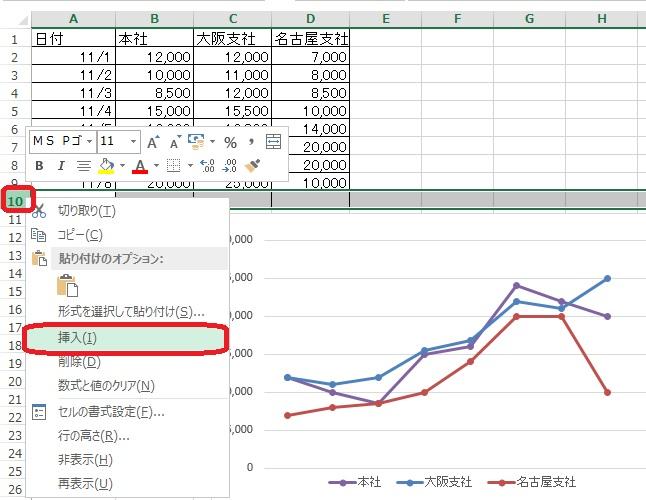Apply percent style button
Image resolution: width=646 pixels, height=500 pixels.
click(230, 142)
